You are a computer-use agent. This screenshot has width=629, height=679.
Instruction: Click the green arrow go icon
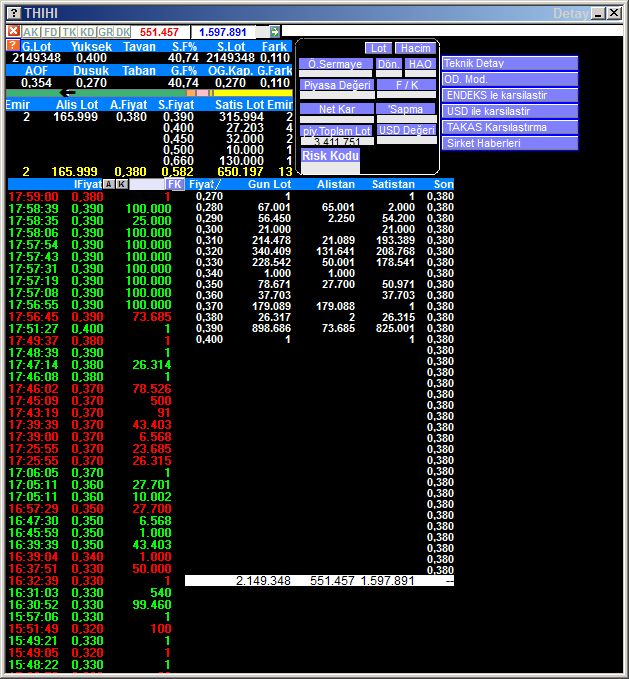pos(274,32)
